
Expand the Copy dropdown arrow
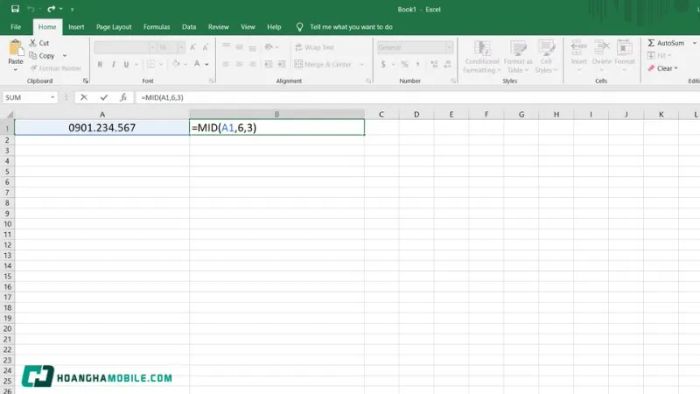65,56
